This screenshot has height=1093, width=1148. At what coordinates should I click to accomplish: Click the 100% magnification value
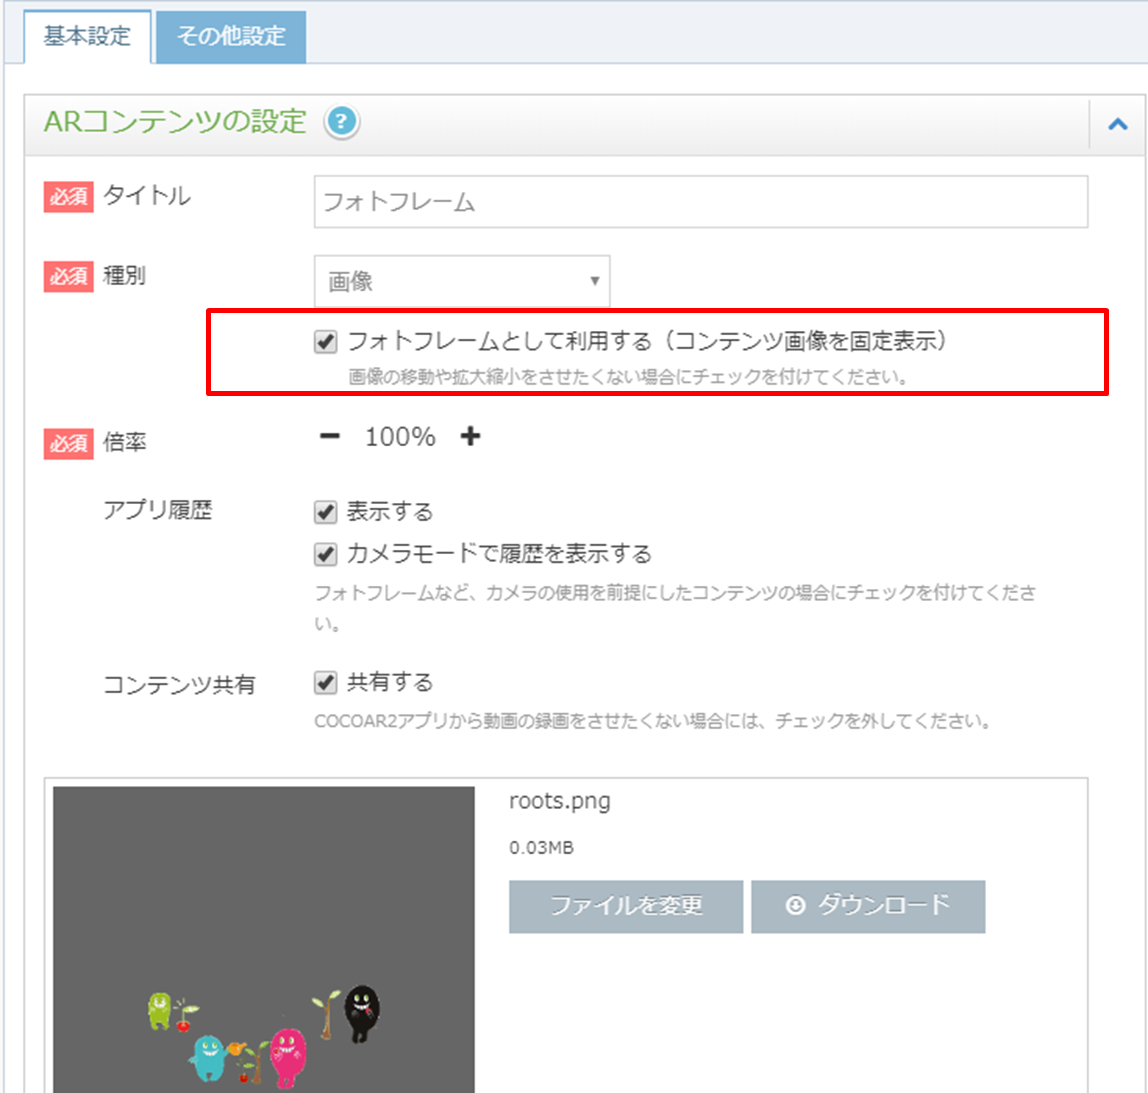(400, 437)
